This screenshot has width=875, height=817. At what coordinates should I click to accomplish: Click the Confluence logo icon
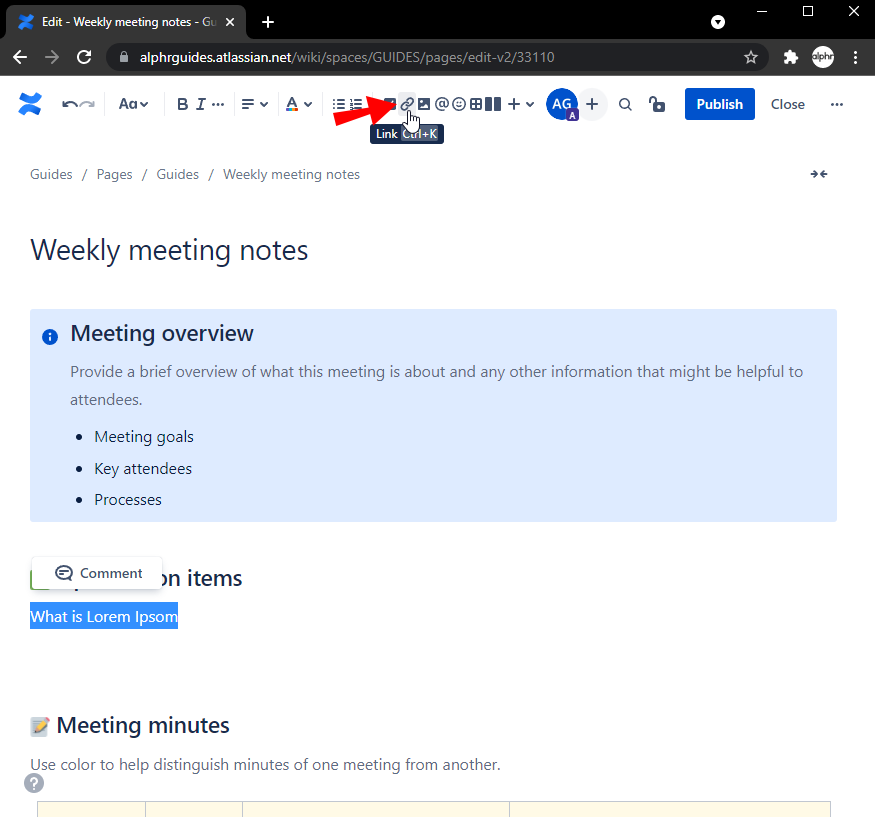(30, 104)
